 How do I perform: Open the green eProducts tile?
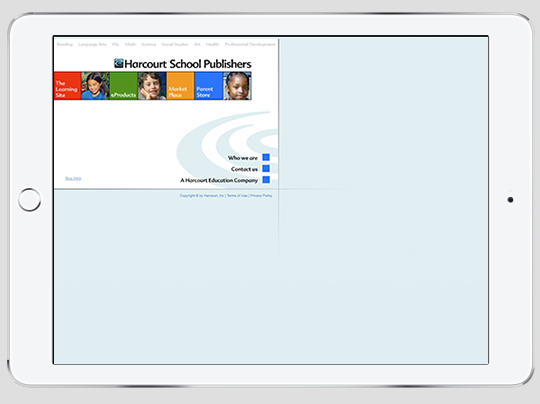tap(124, 86)
